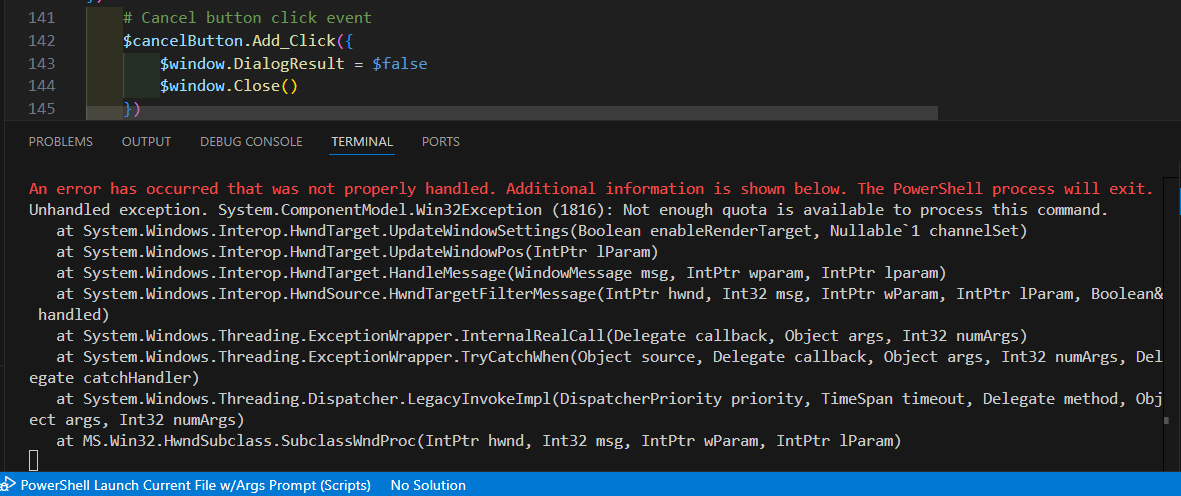
Task: Click the ExceptionWrapper.InternalRealCall stack line
Action: pos(542,335)
